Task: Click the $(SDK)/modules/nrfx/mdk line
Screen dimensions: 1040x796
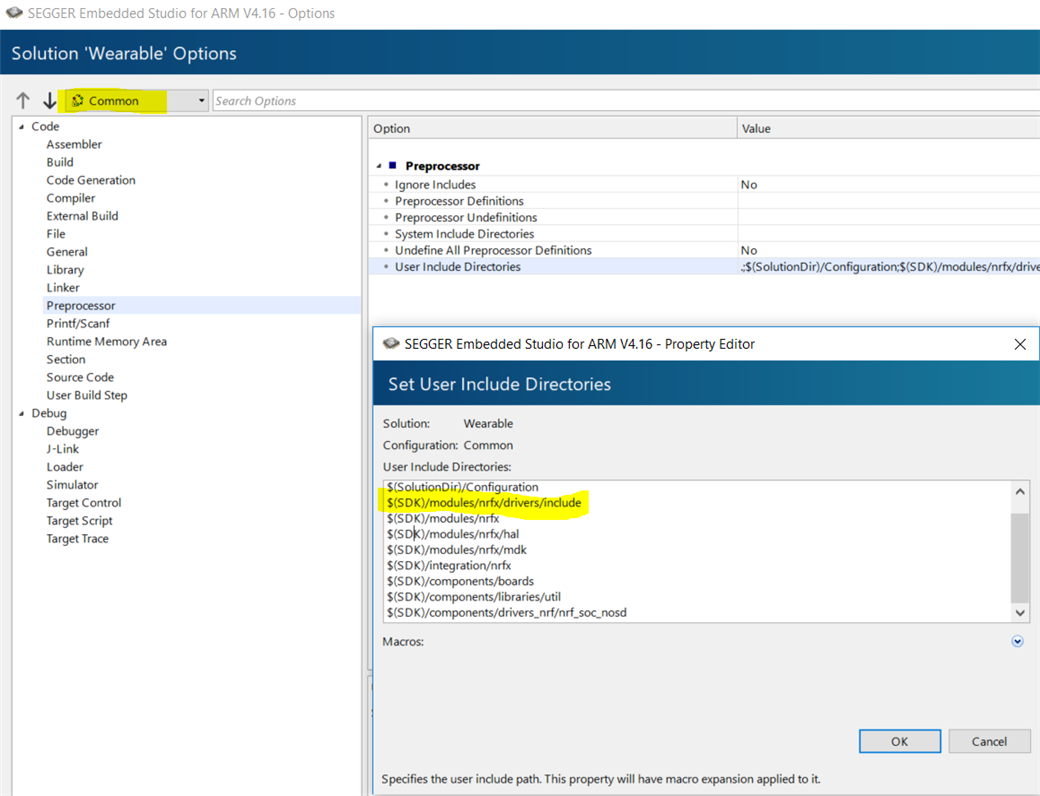Action: pyautogui.click(x=457, y=550)
